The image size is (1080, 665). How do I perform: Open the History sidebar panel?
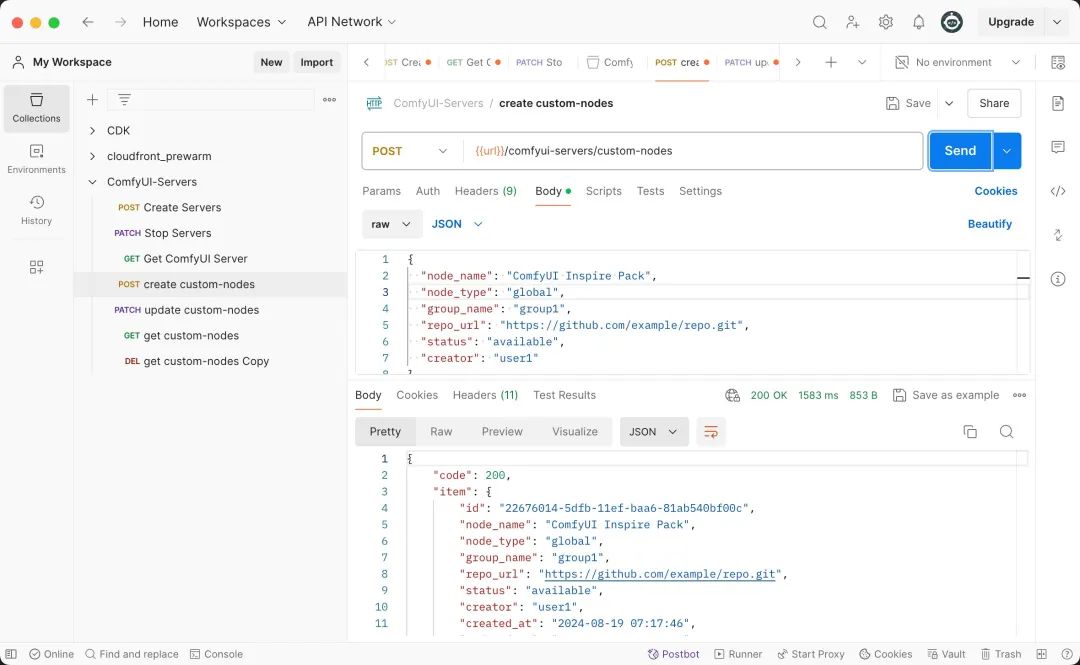coord(37,210)
